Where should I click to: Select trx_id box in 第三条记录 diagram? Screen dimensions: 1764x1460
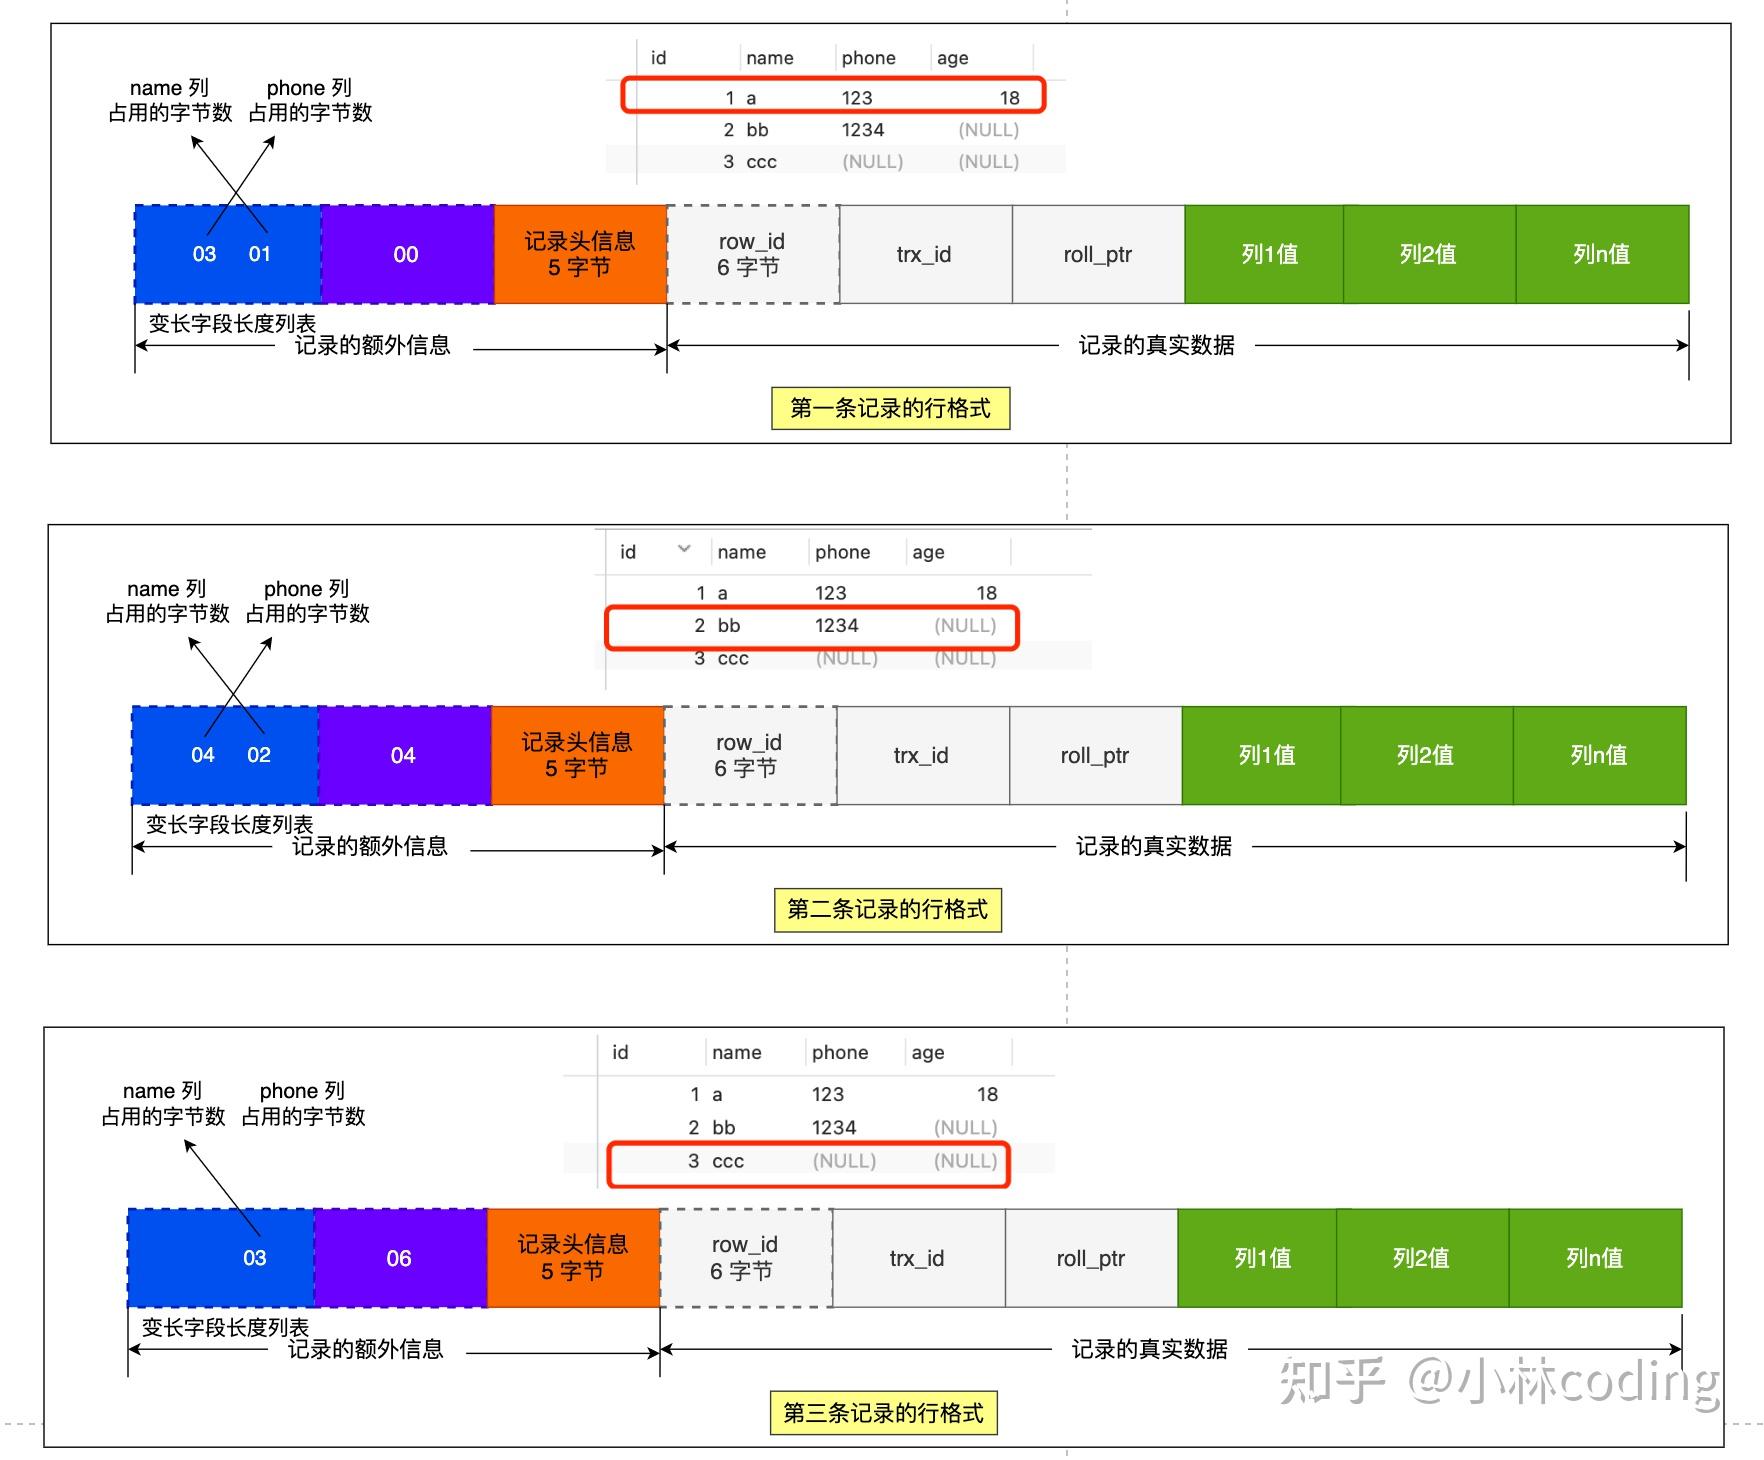(918, 1258)
